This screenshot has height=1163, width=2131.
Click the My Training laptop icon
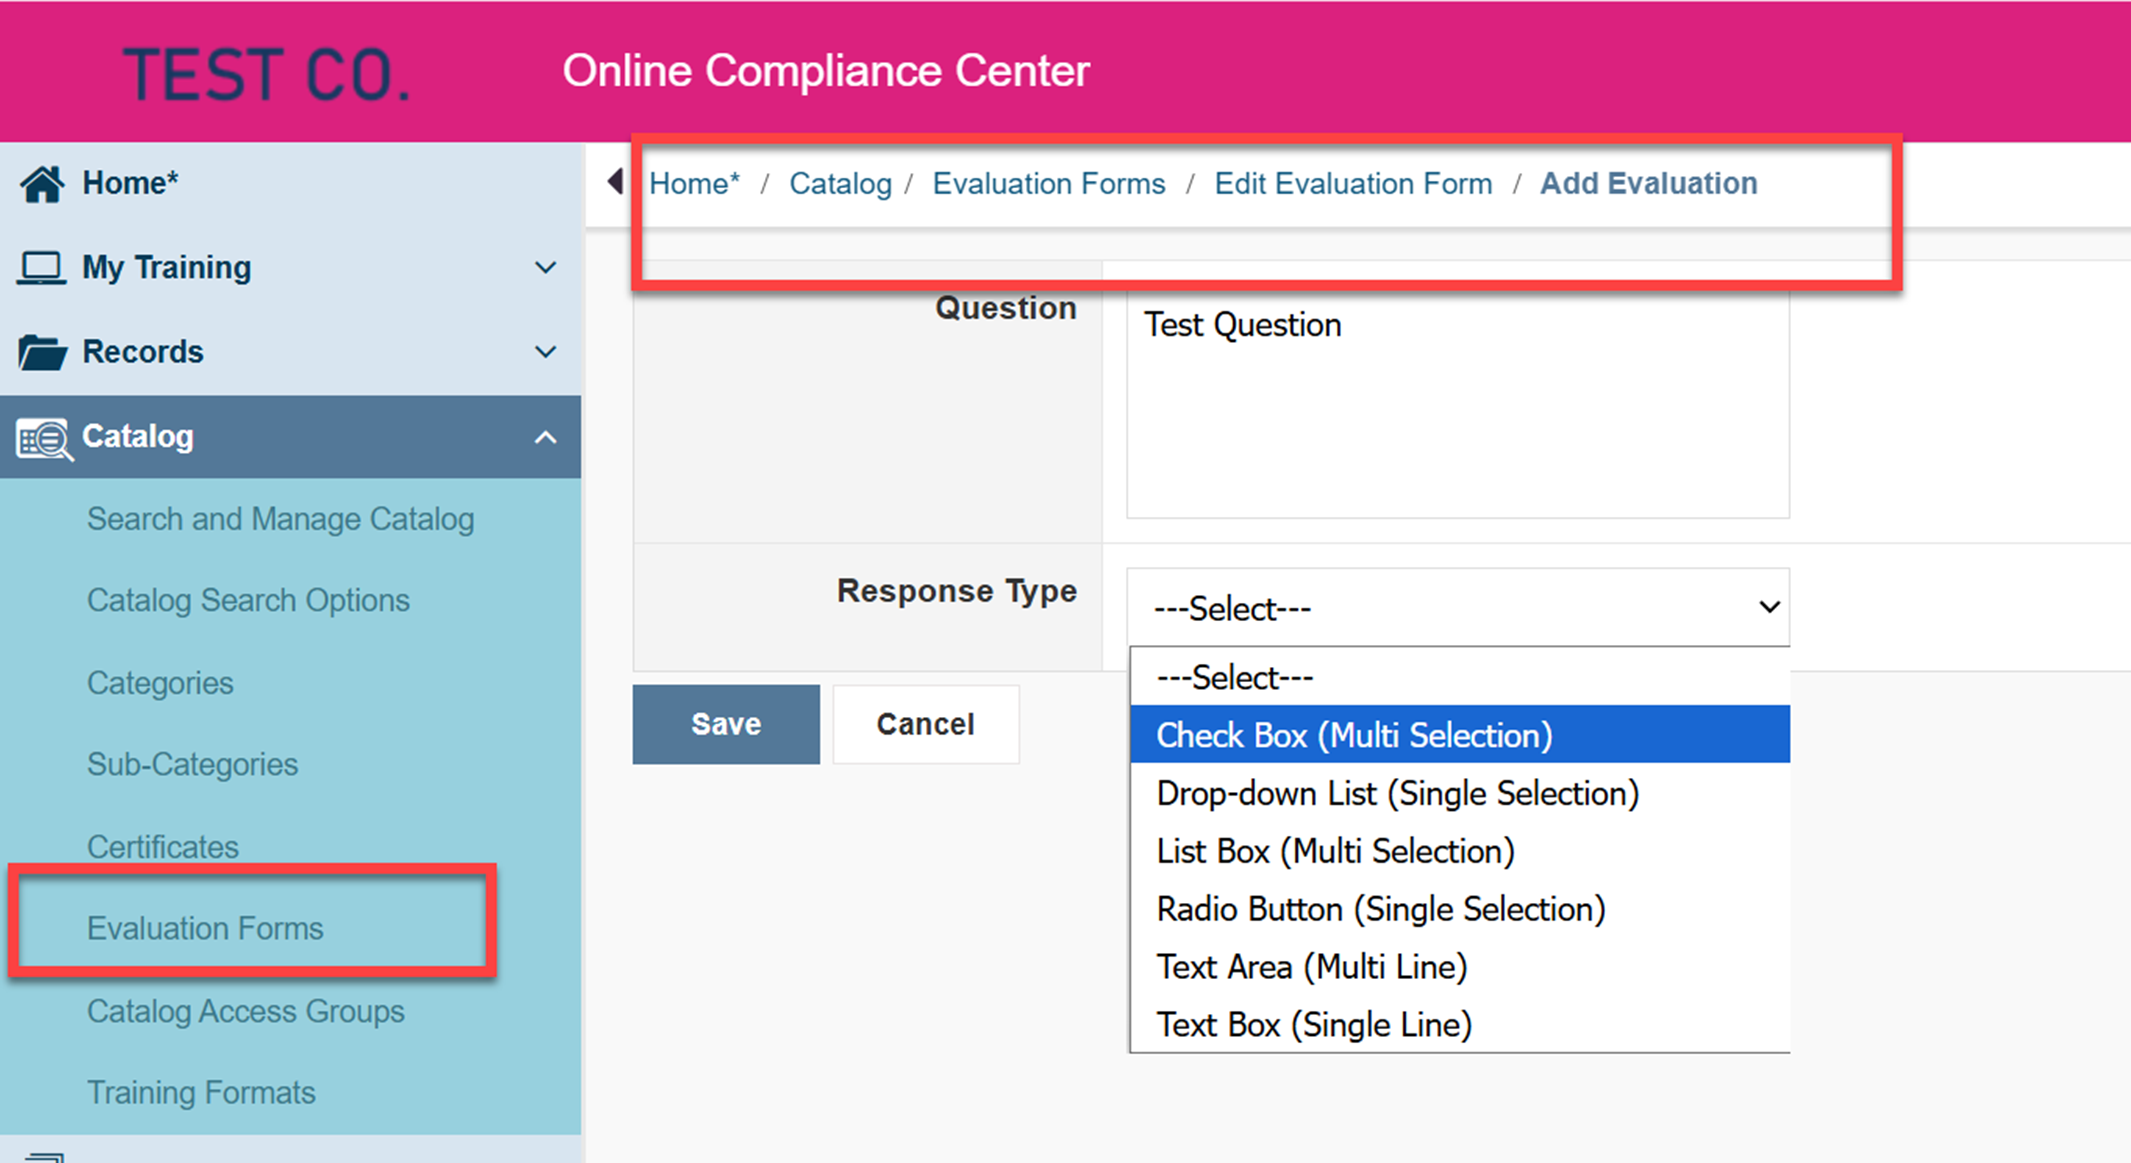[x=41, y=268]
